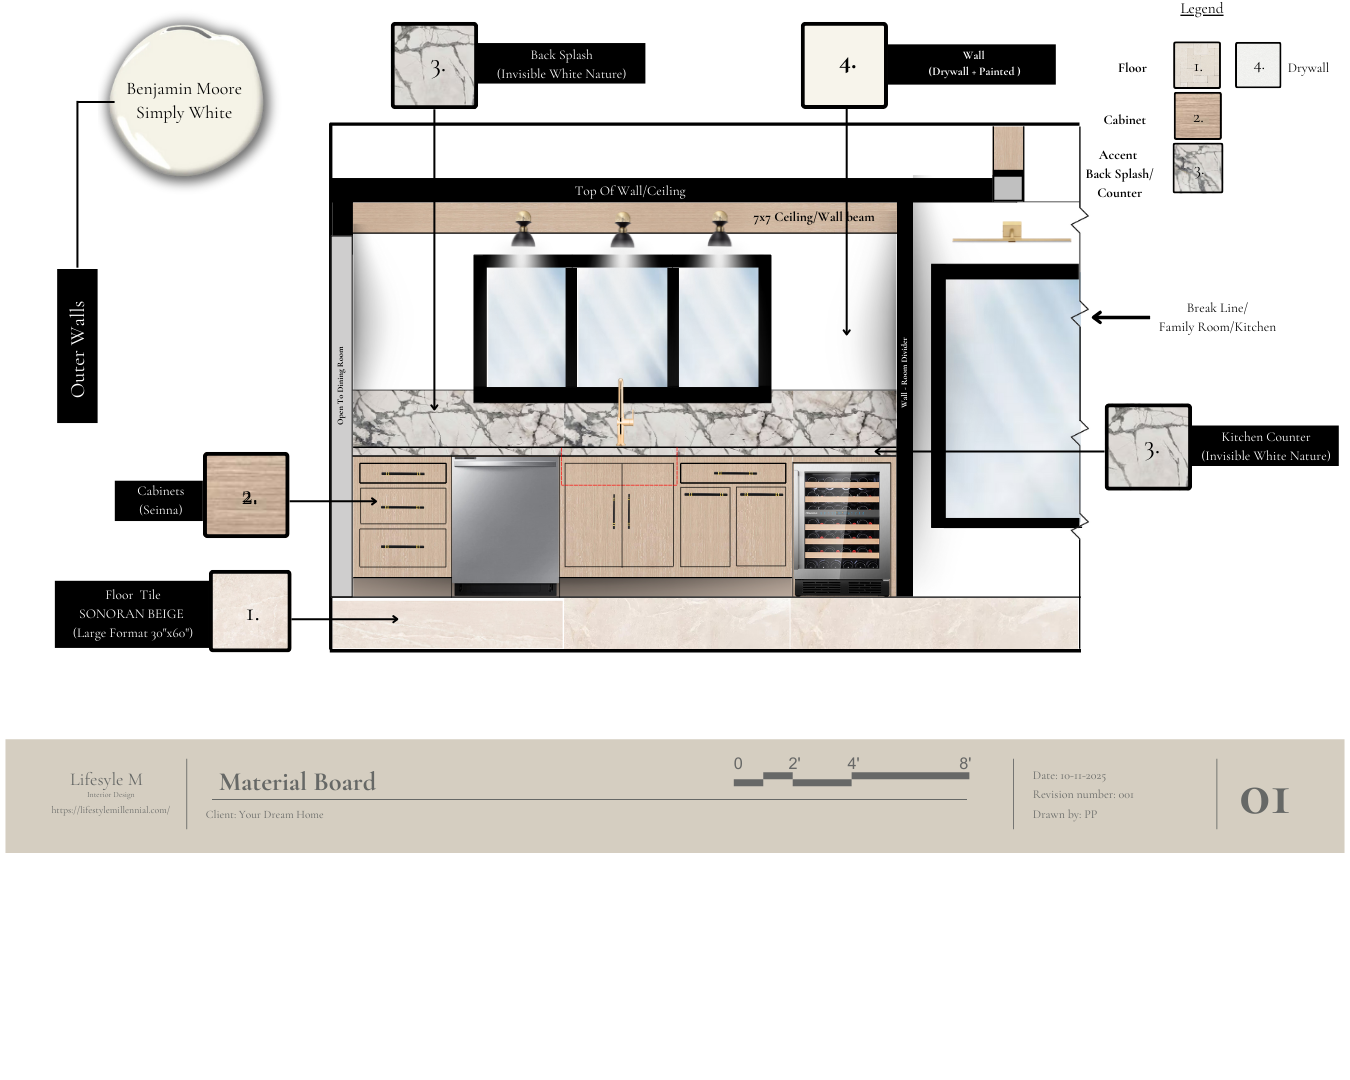1350x1080 pixels.
Task: Click the brass kitchen faucet
Action: point(621,411)
